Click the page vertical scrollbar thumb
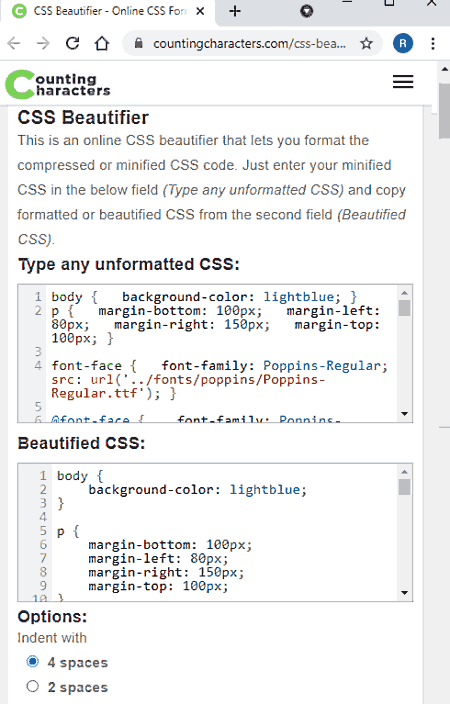Image resolution: width=450 pixels, height=704 pixels. 444,110
